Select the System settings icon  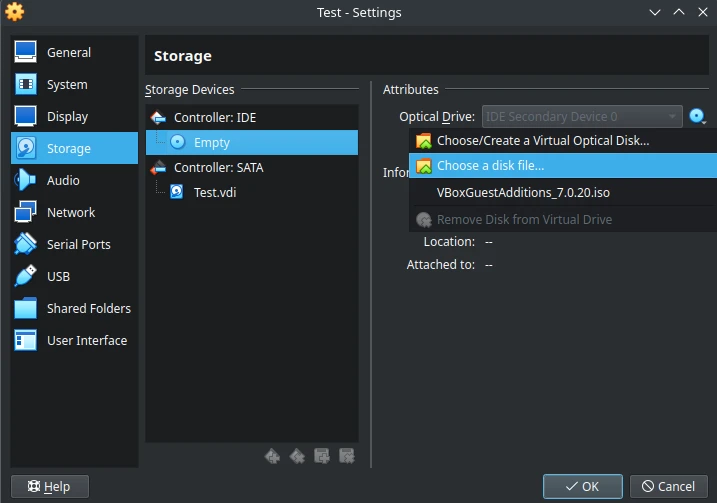(26, 84)
